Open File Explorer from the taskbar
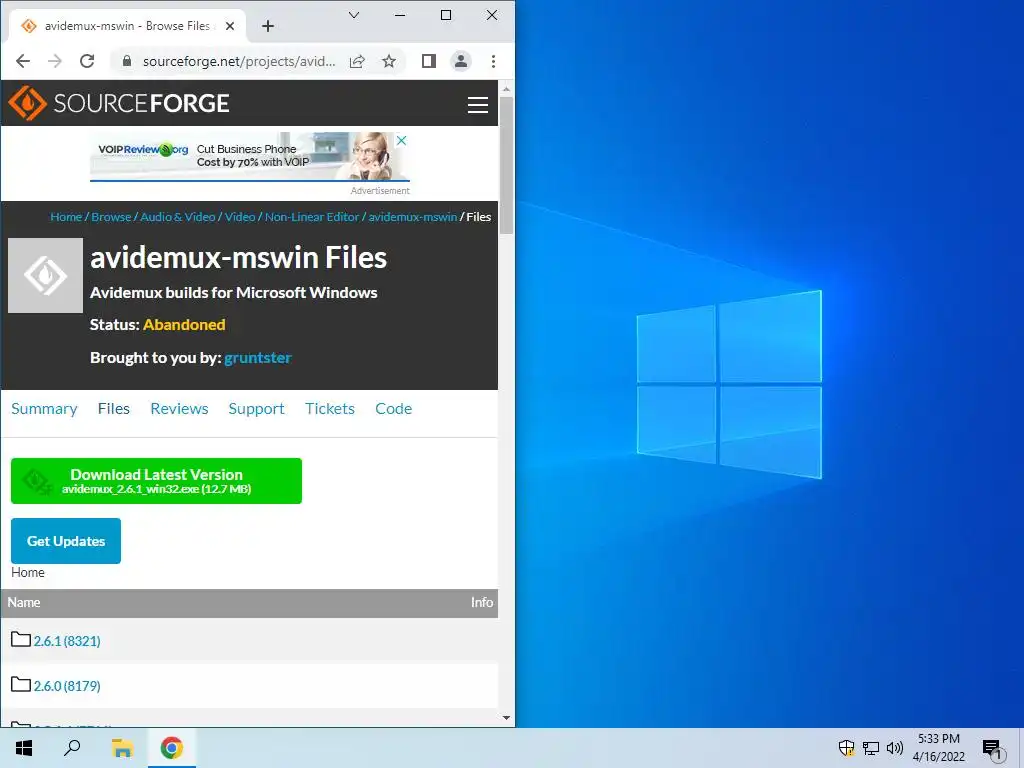The height and width of the screenshot is (768, 1024). point(122,748)
